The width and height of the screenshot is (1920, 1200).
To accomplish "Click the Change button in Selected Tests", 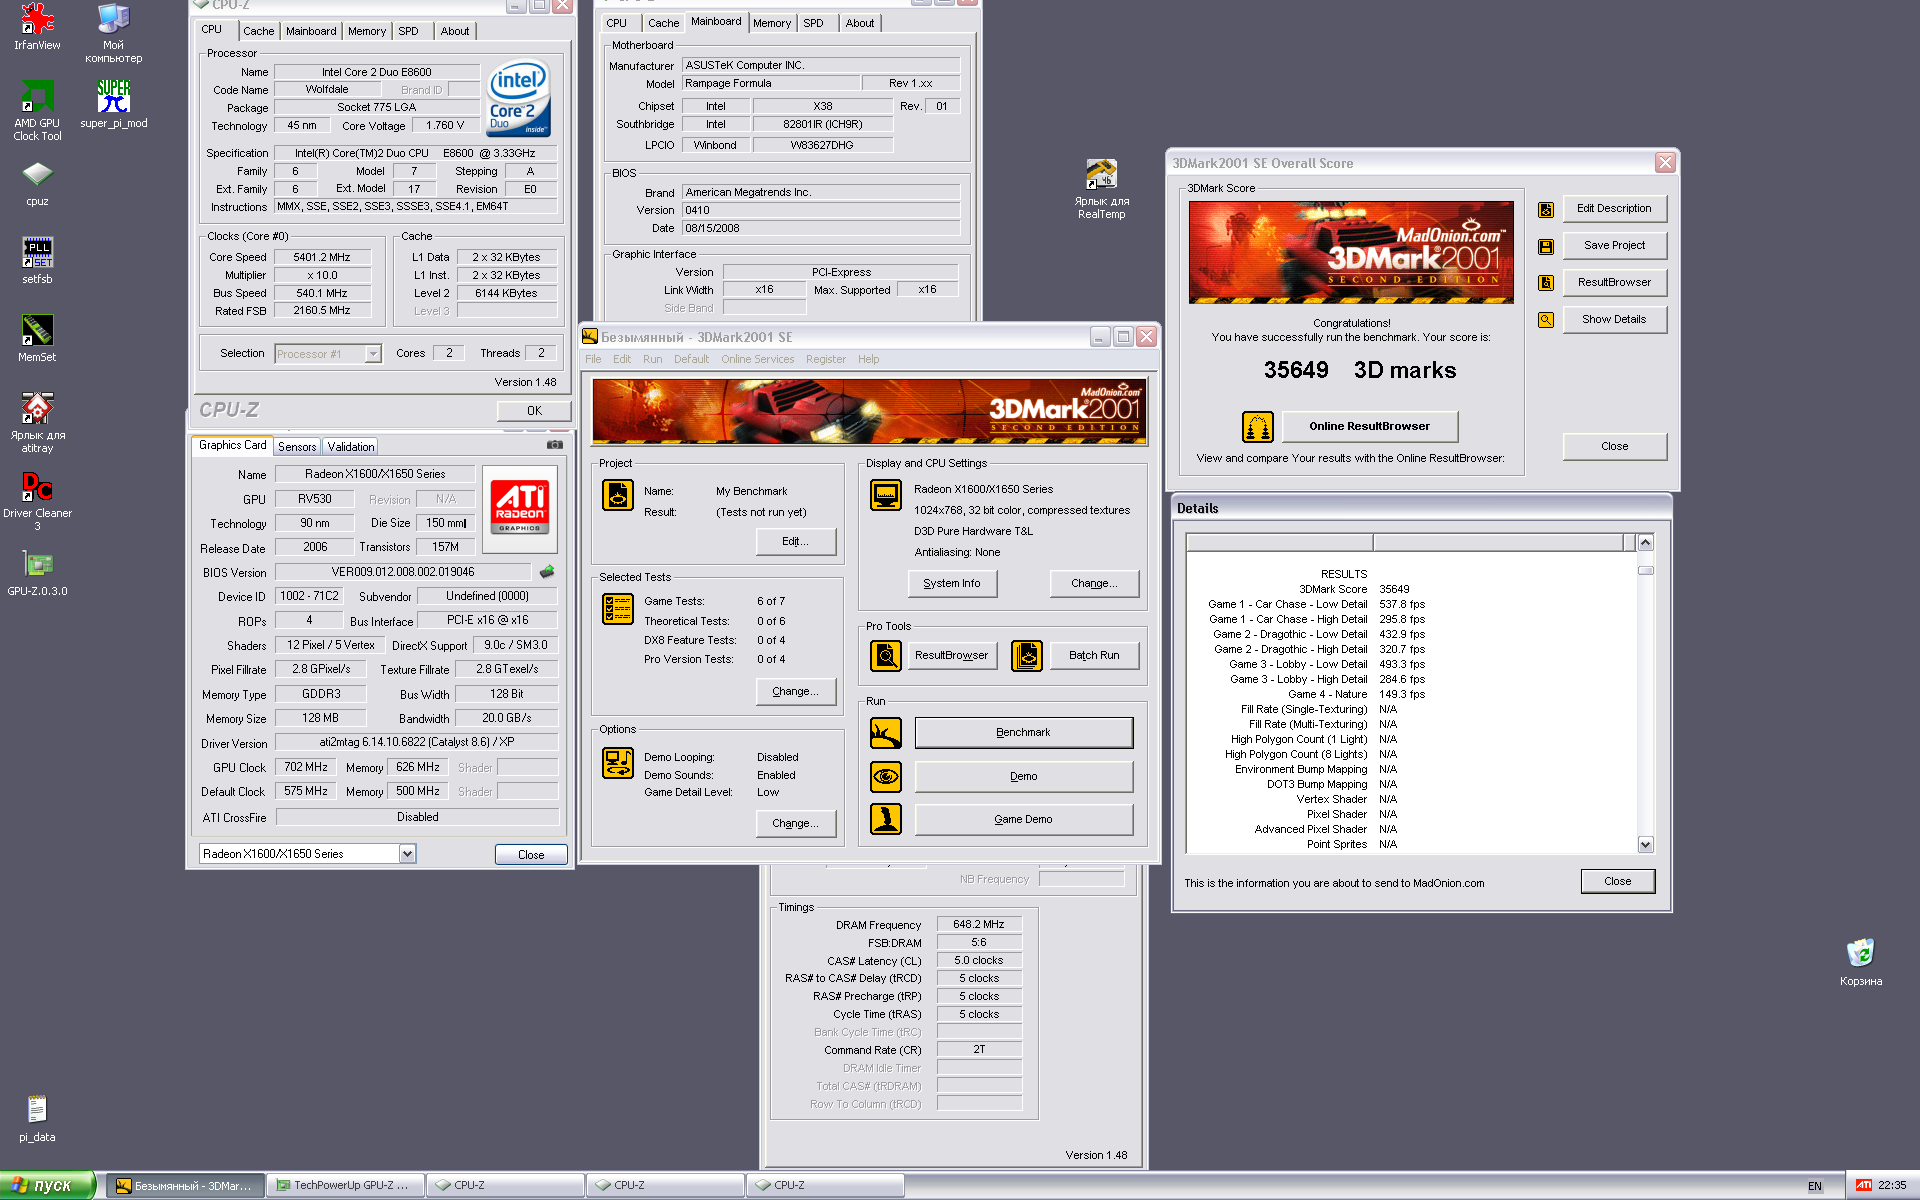I will pyautogui.click(x=795, y=692).
